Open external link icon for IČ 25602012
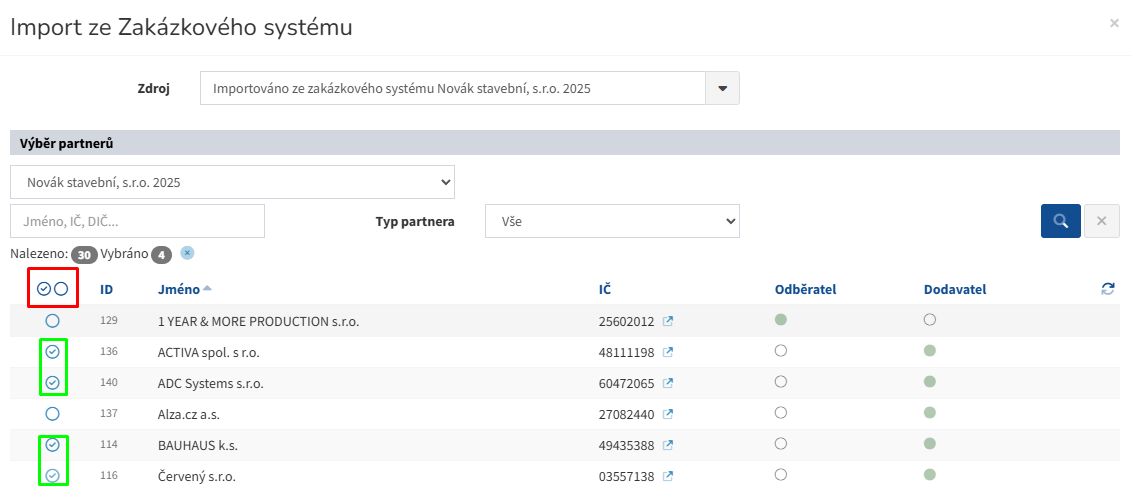Screen dimensions: 1131x490 668,321
